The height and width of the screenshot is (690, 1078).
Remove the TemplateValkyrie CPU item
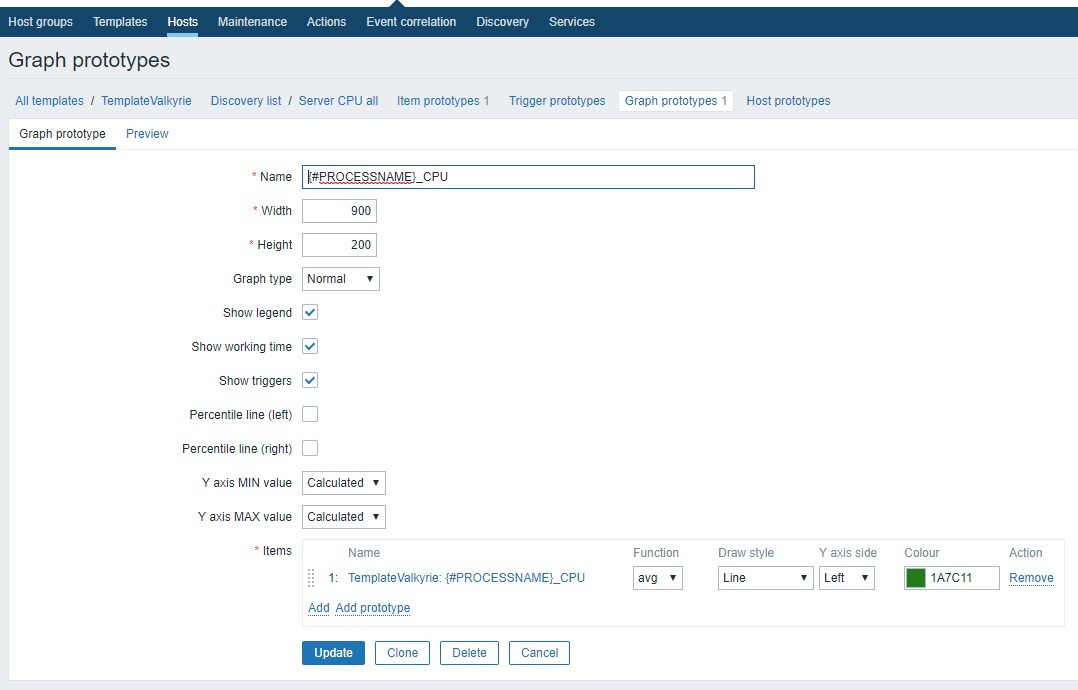pyautogui.click(x=1031, y=578)
